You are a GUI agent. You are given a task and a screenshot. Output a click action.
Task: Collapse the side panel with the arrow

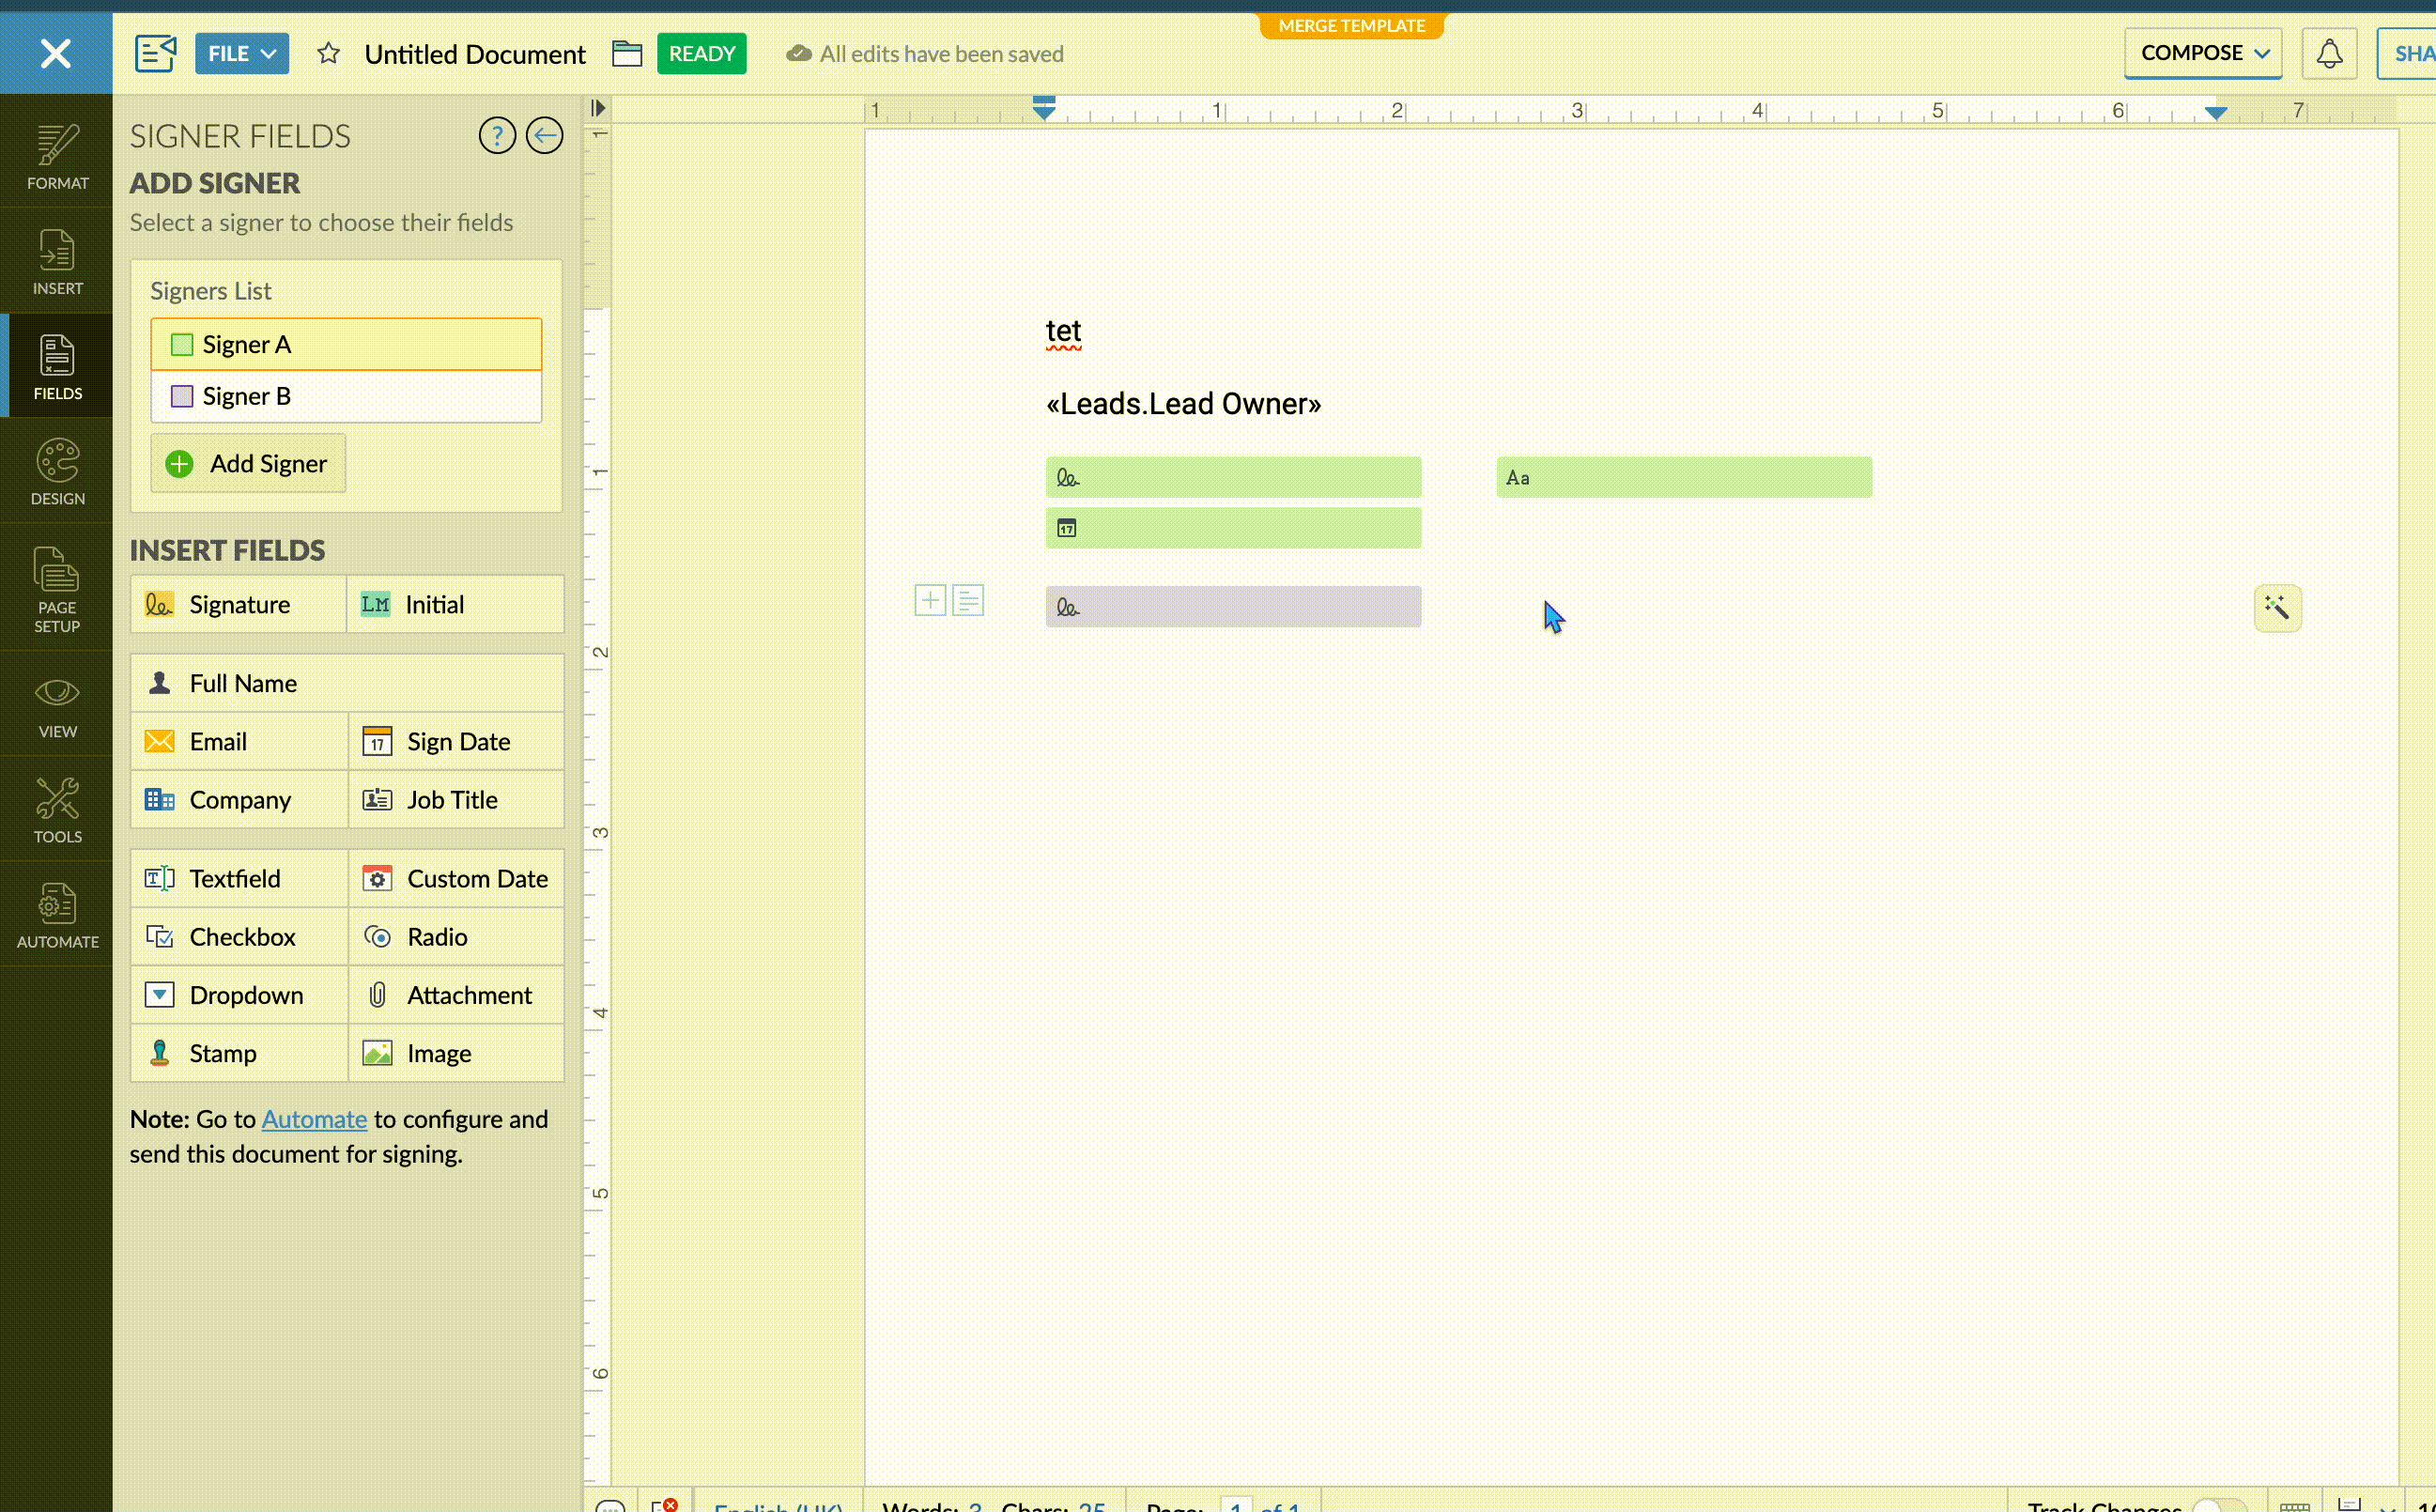coord(598,108)
